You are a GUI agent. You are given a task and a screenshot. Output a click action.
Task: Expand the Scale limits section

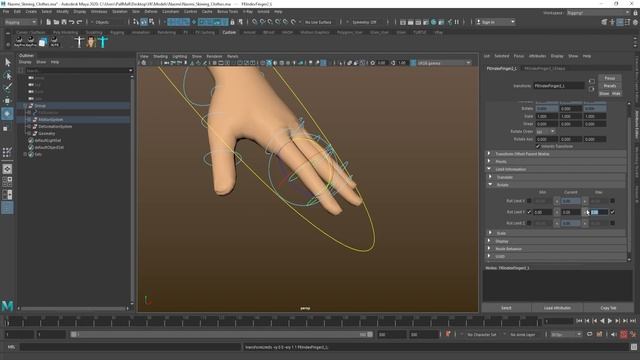point(557,233)
